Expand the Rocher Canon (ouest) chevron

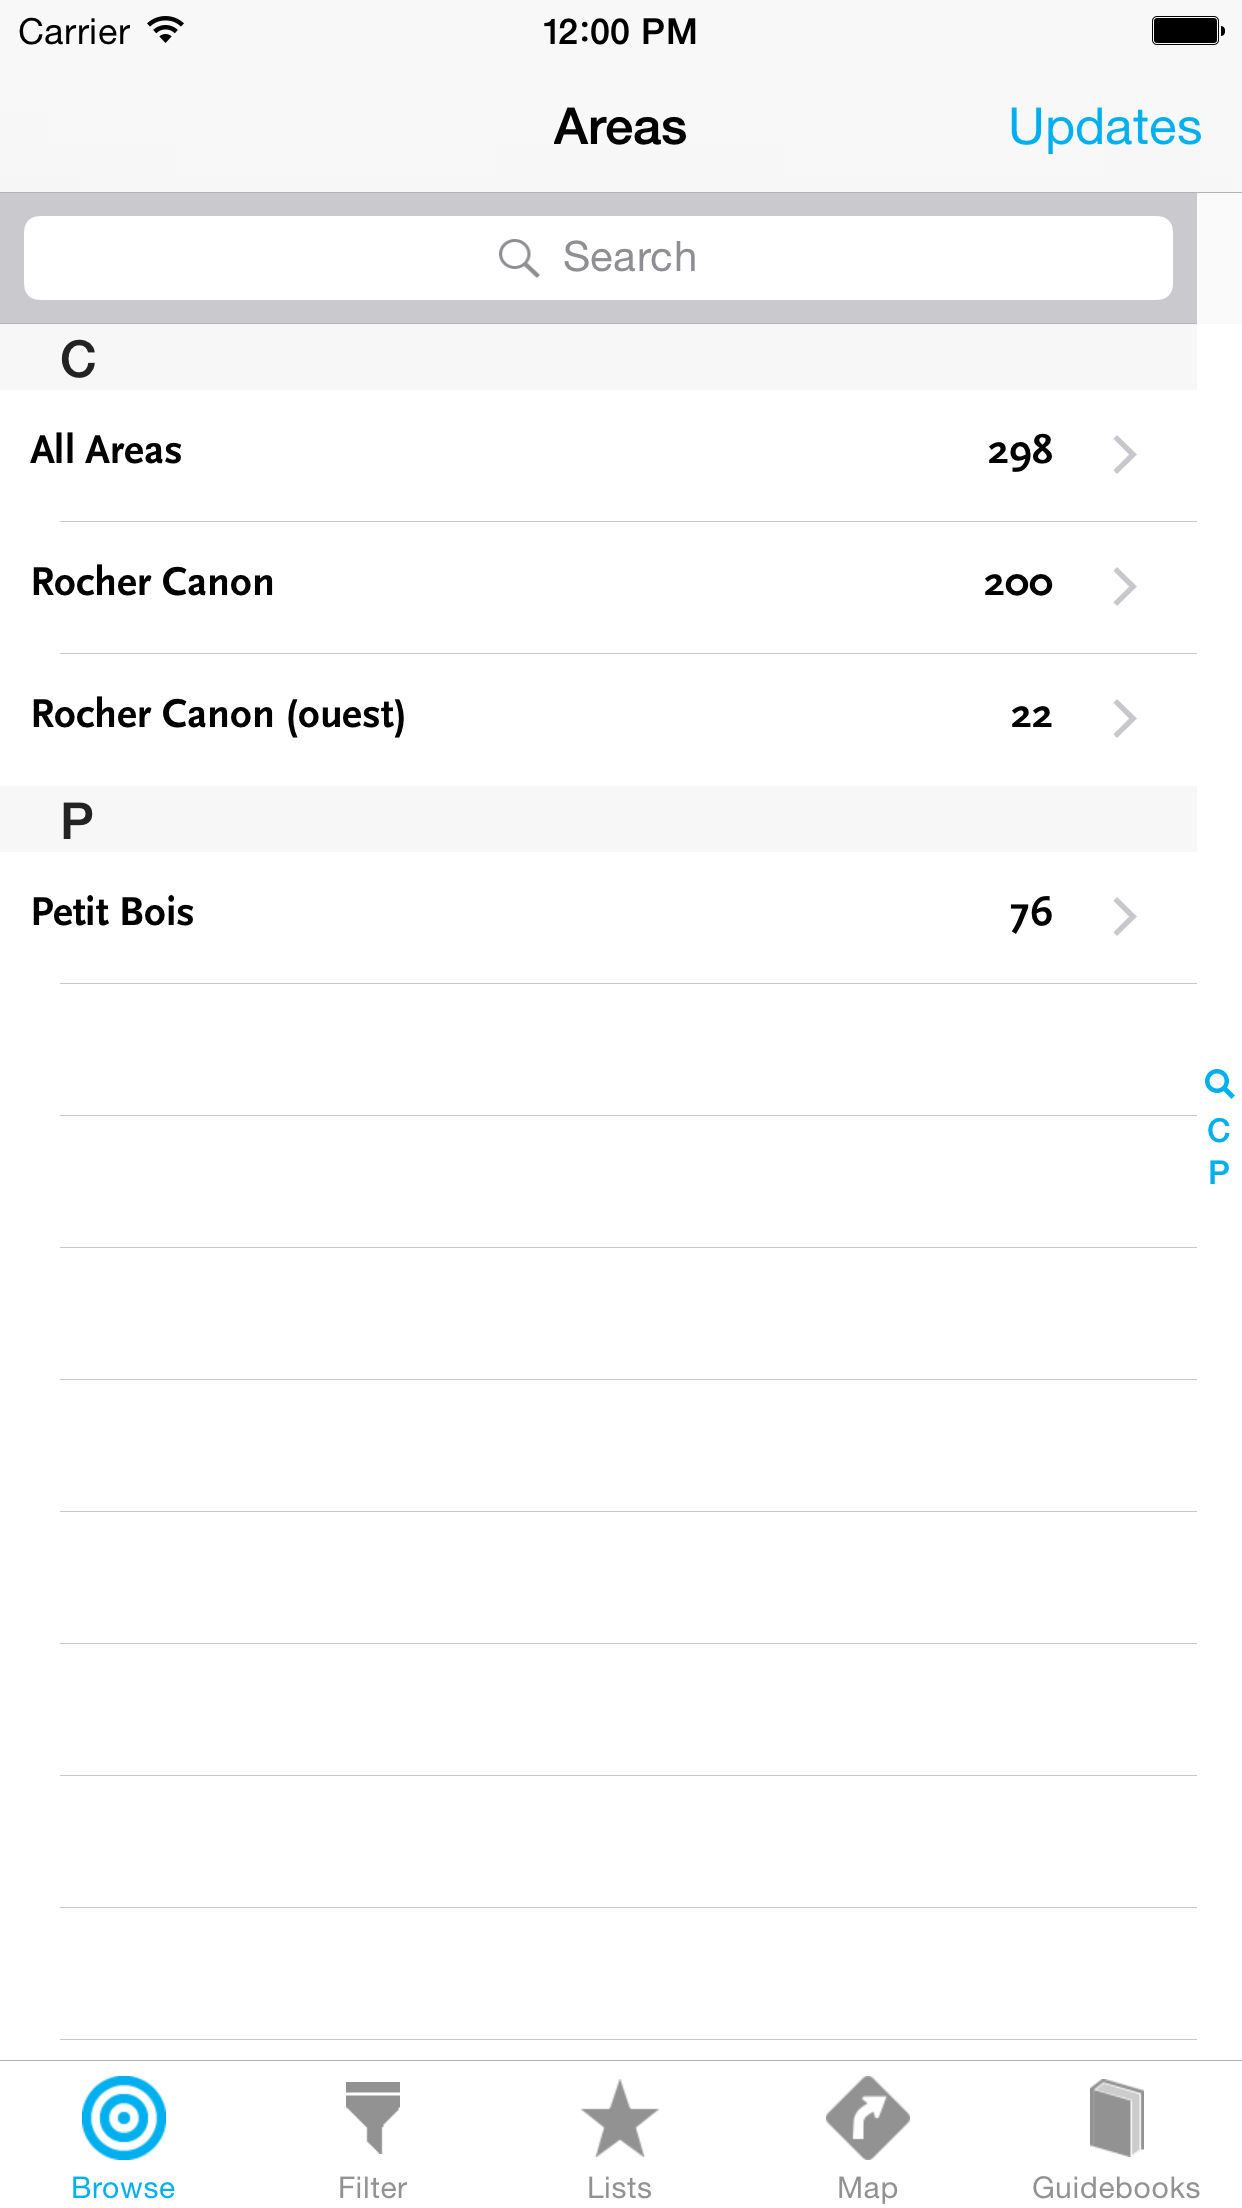[x=1125, y=718]
